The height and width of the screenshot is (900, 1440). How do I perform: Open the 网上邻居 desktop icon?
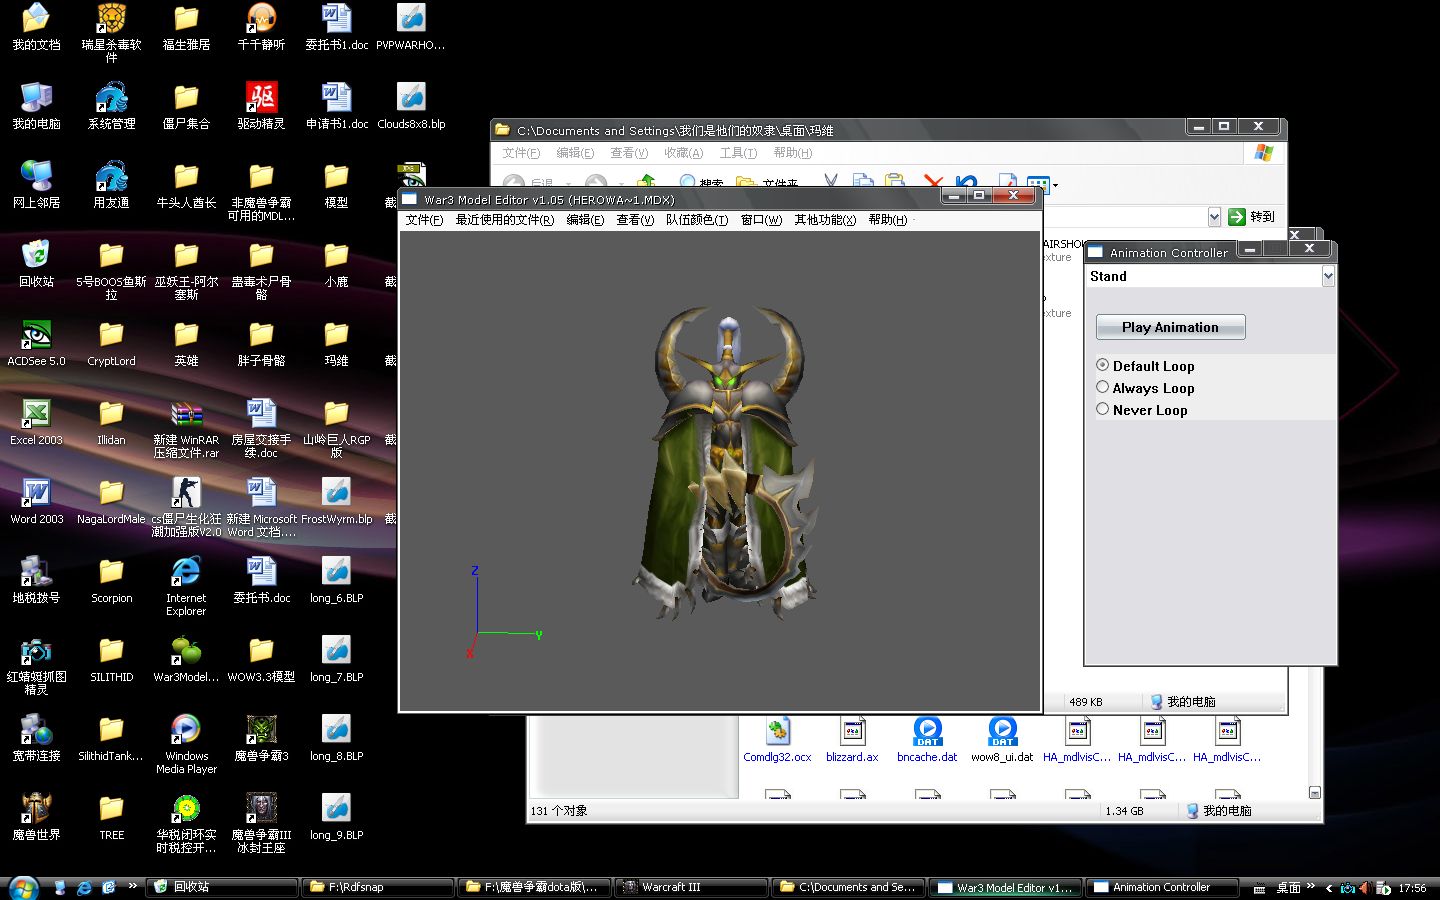click(x=36, y=184)
